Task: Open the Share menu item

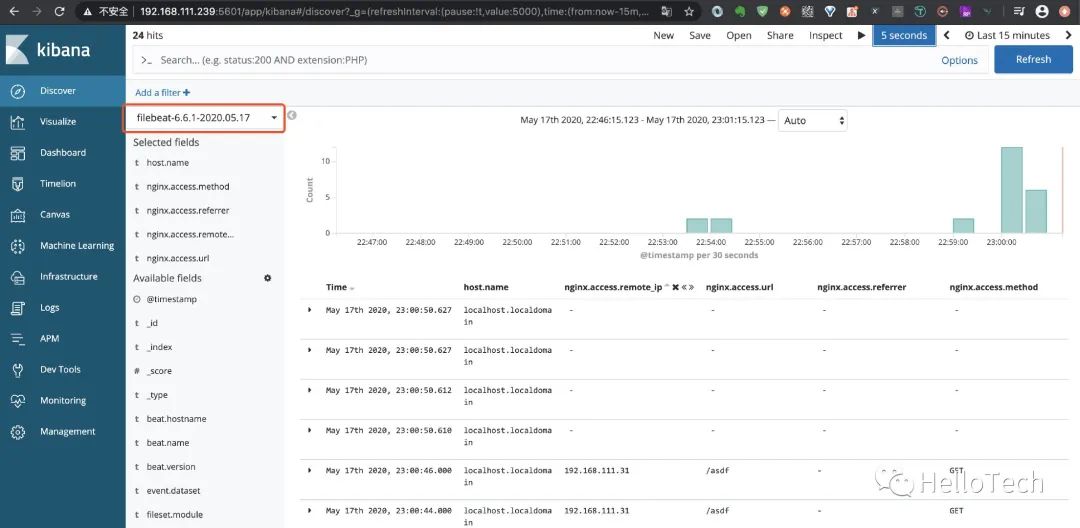Action: click(x=780, y=35)
